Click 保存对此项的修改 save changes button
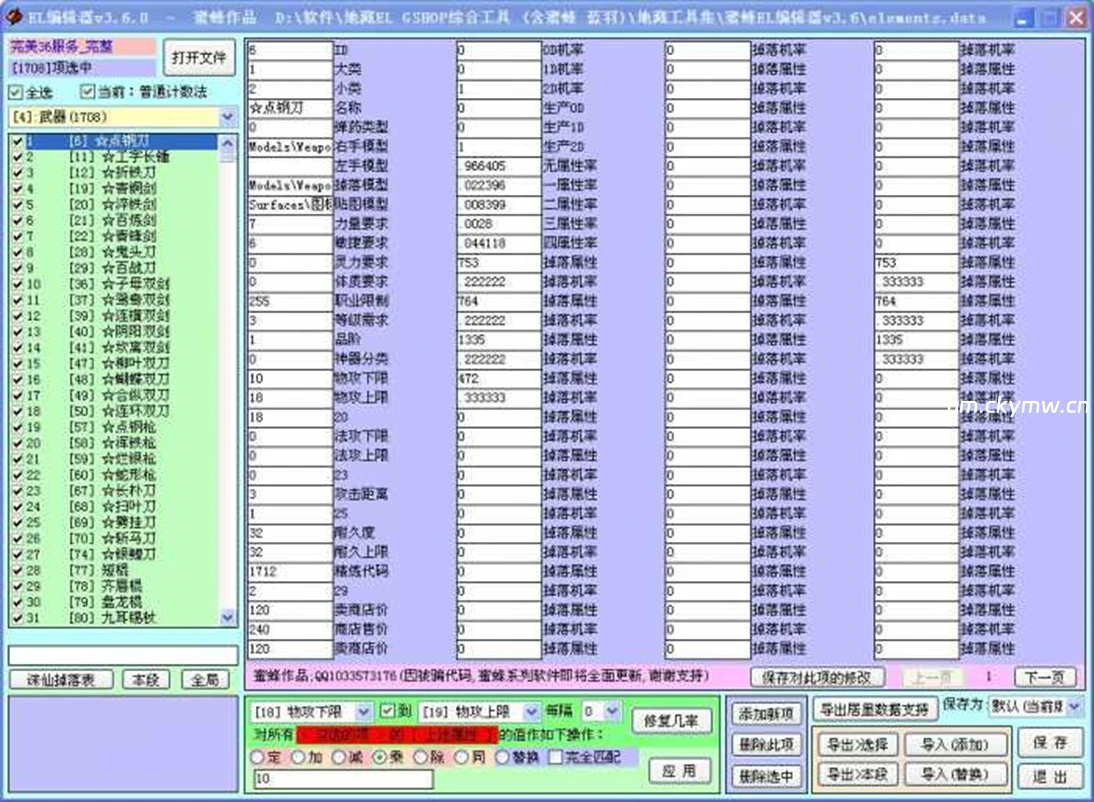The image size is (1094, 802). coord(817,677)
